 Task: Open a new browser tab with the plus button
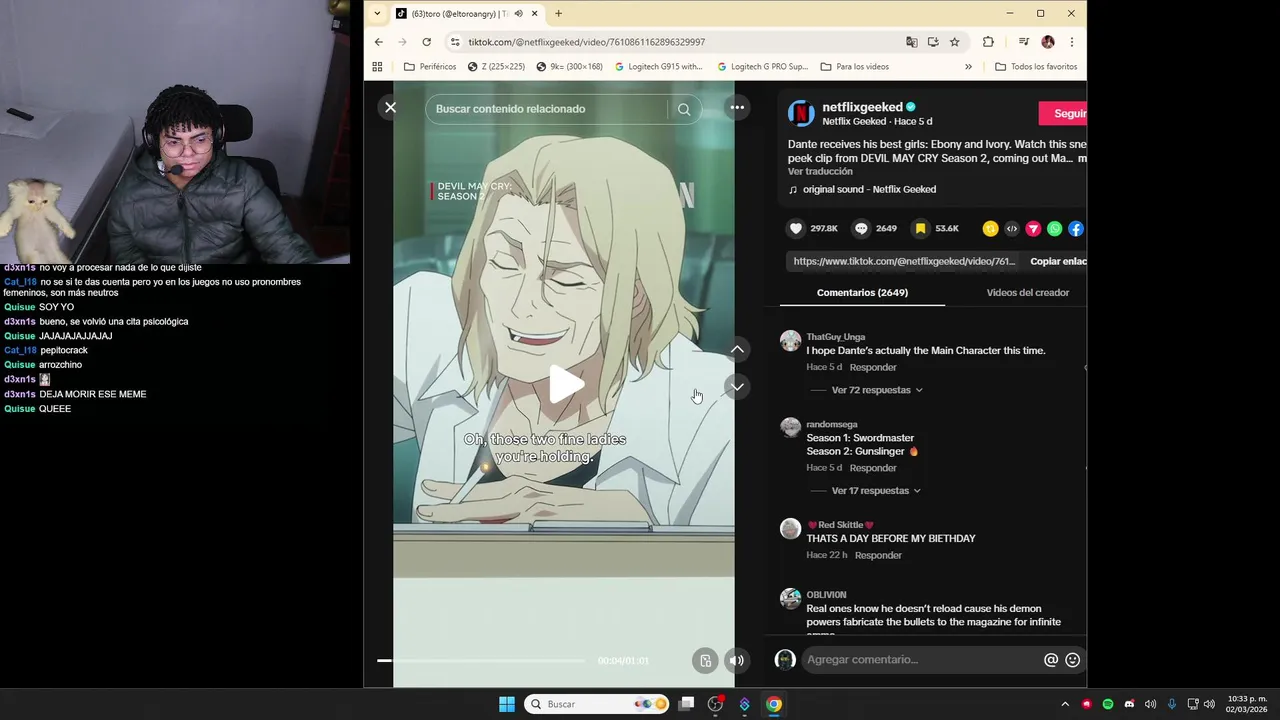pos(558,13)
